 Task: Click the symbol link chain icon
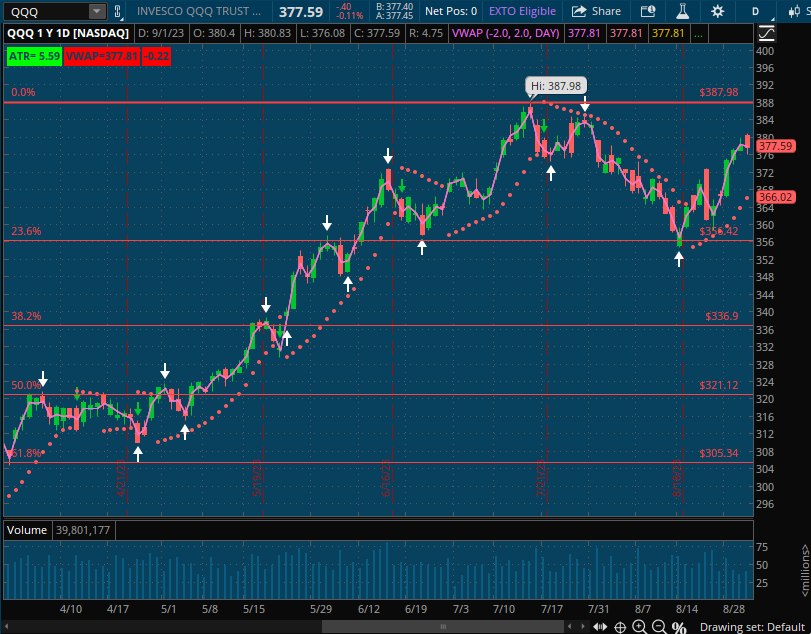coord(118,11)
